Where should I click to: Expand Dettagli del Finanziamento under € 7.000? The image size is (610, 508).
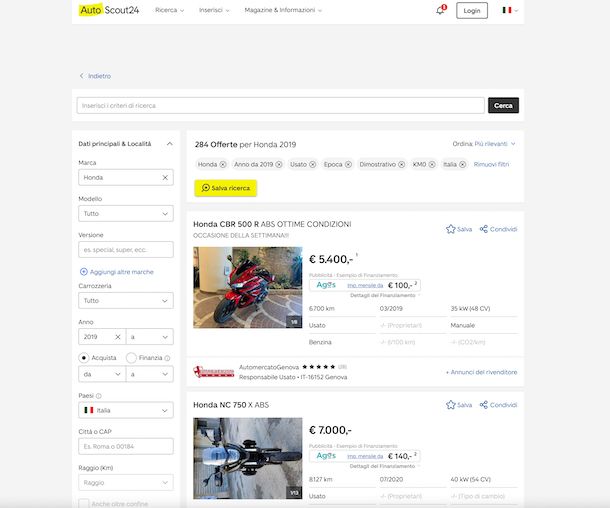point(385,466)
